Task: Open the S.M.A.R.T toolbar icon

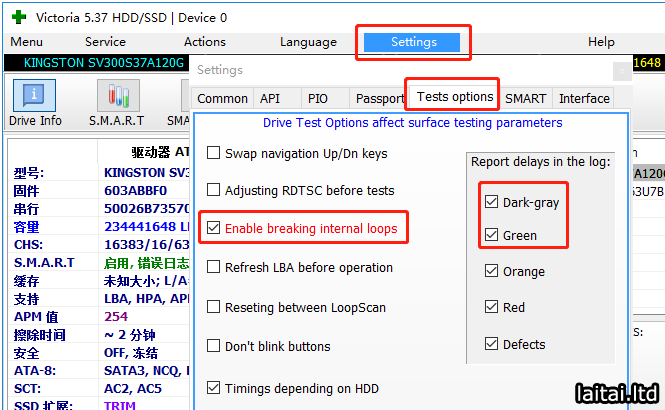Action: click(118, 97)
